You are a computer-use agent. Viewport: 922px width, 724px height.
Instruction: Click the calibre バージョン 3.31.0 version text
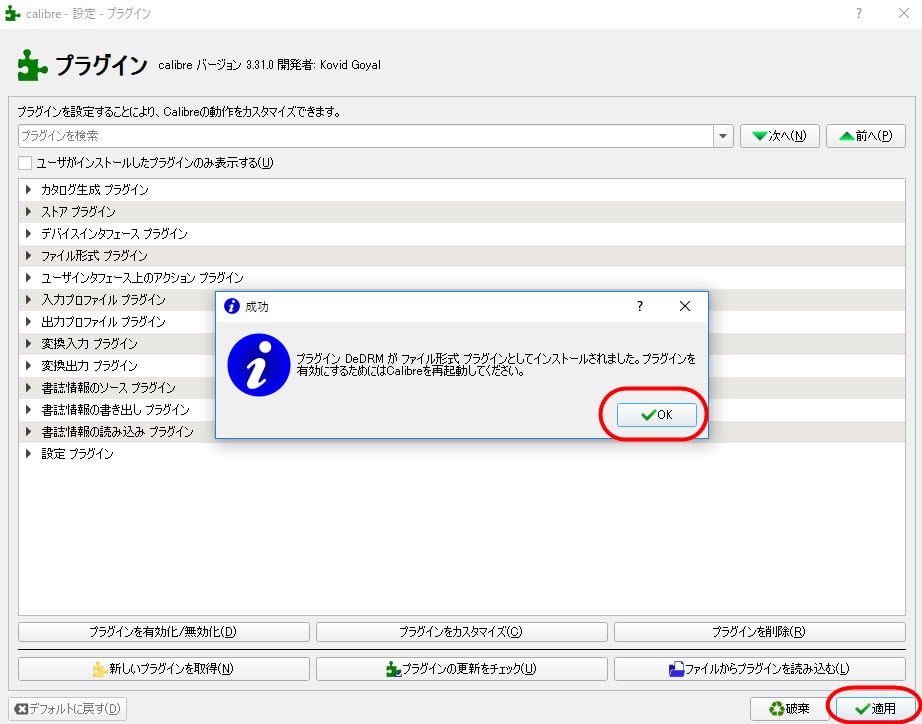click(216, 65)
